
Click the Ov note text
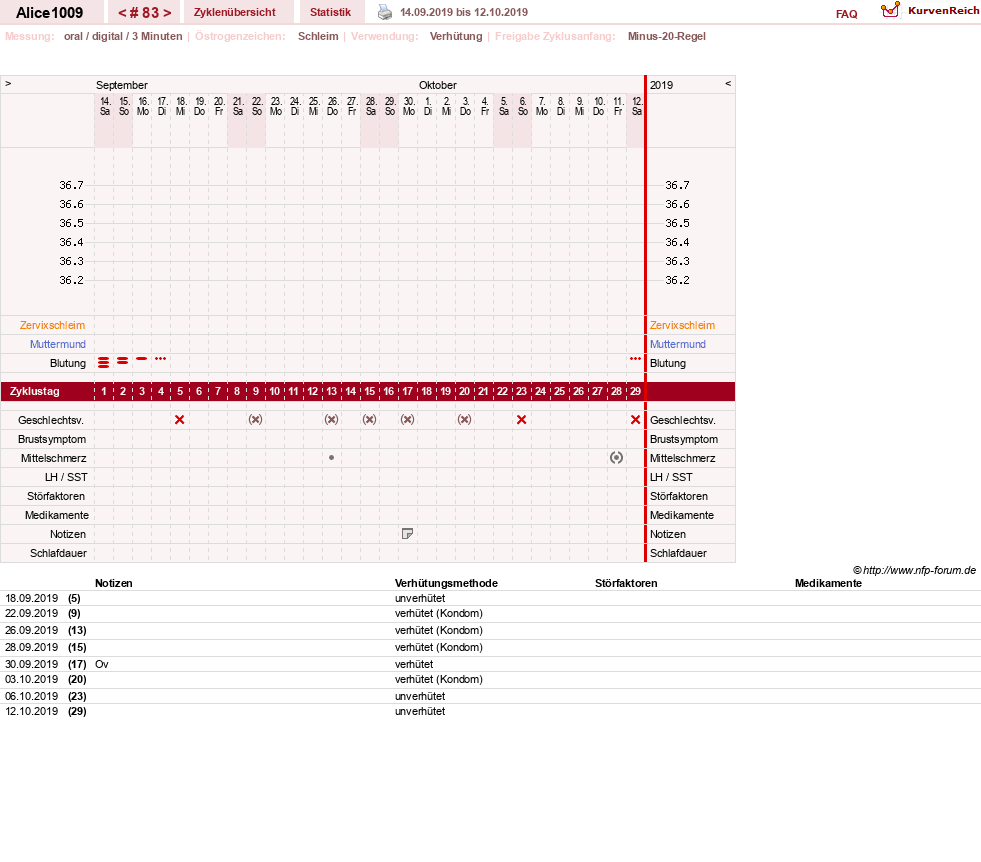pyautogui.click(x=102, y=664)
